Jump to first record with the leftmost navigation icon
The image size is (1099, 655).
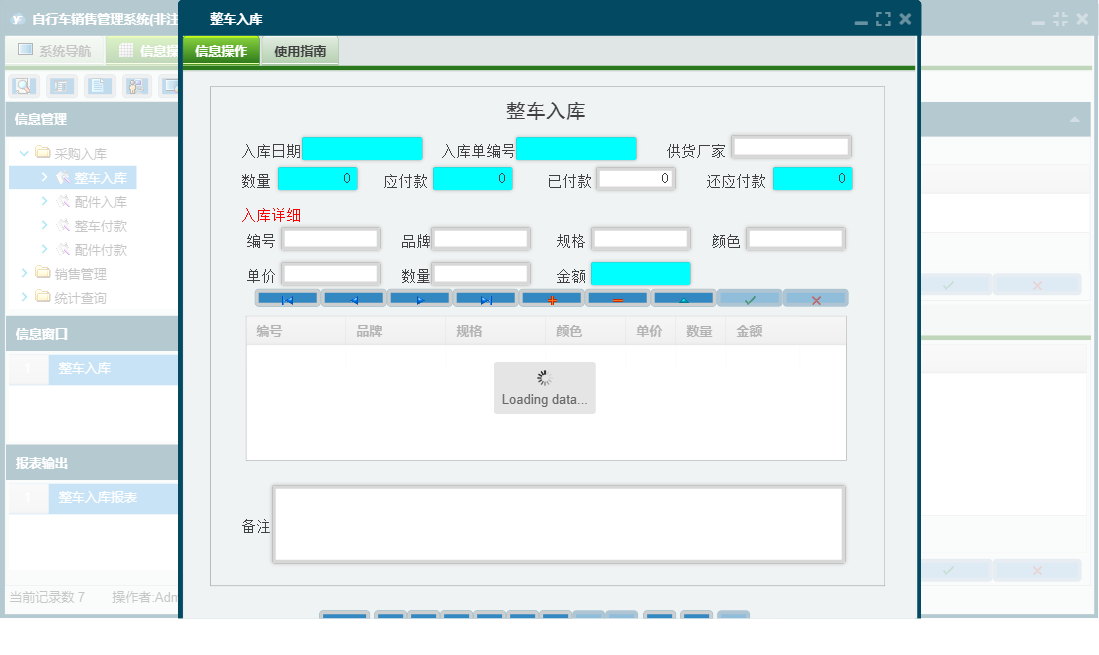286,297
